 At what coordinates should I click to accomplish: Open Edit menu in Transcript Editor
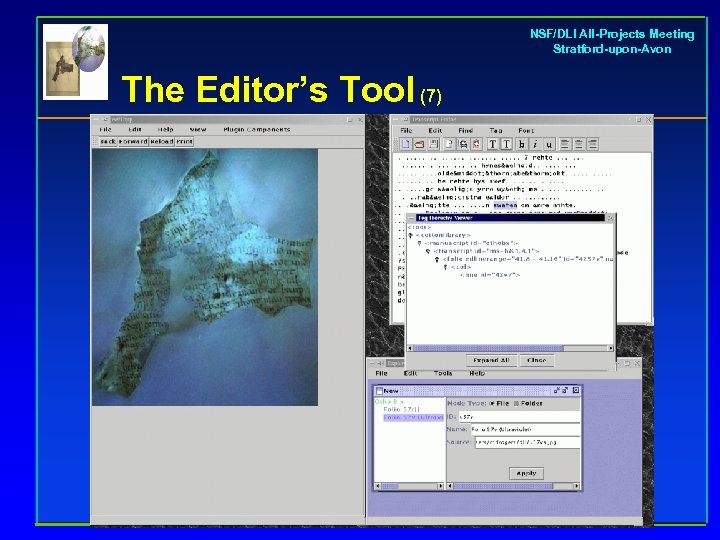pos(435,130)
